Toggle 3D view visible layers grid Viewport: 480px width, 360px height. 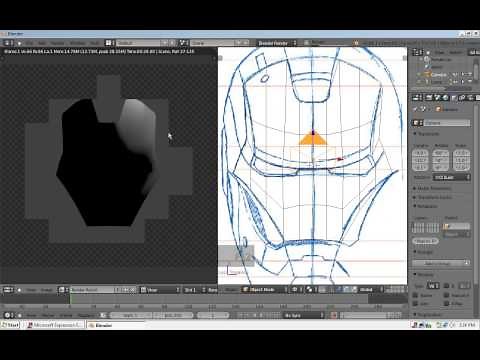394,290
